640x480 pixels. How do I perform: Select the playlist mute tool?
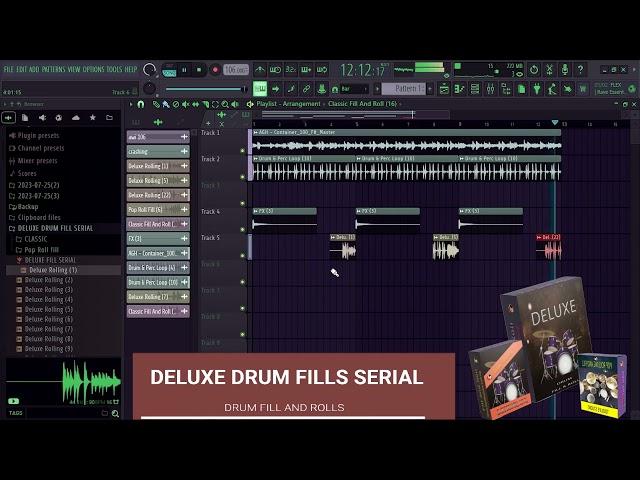tap(186, 104)
